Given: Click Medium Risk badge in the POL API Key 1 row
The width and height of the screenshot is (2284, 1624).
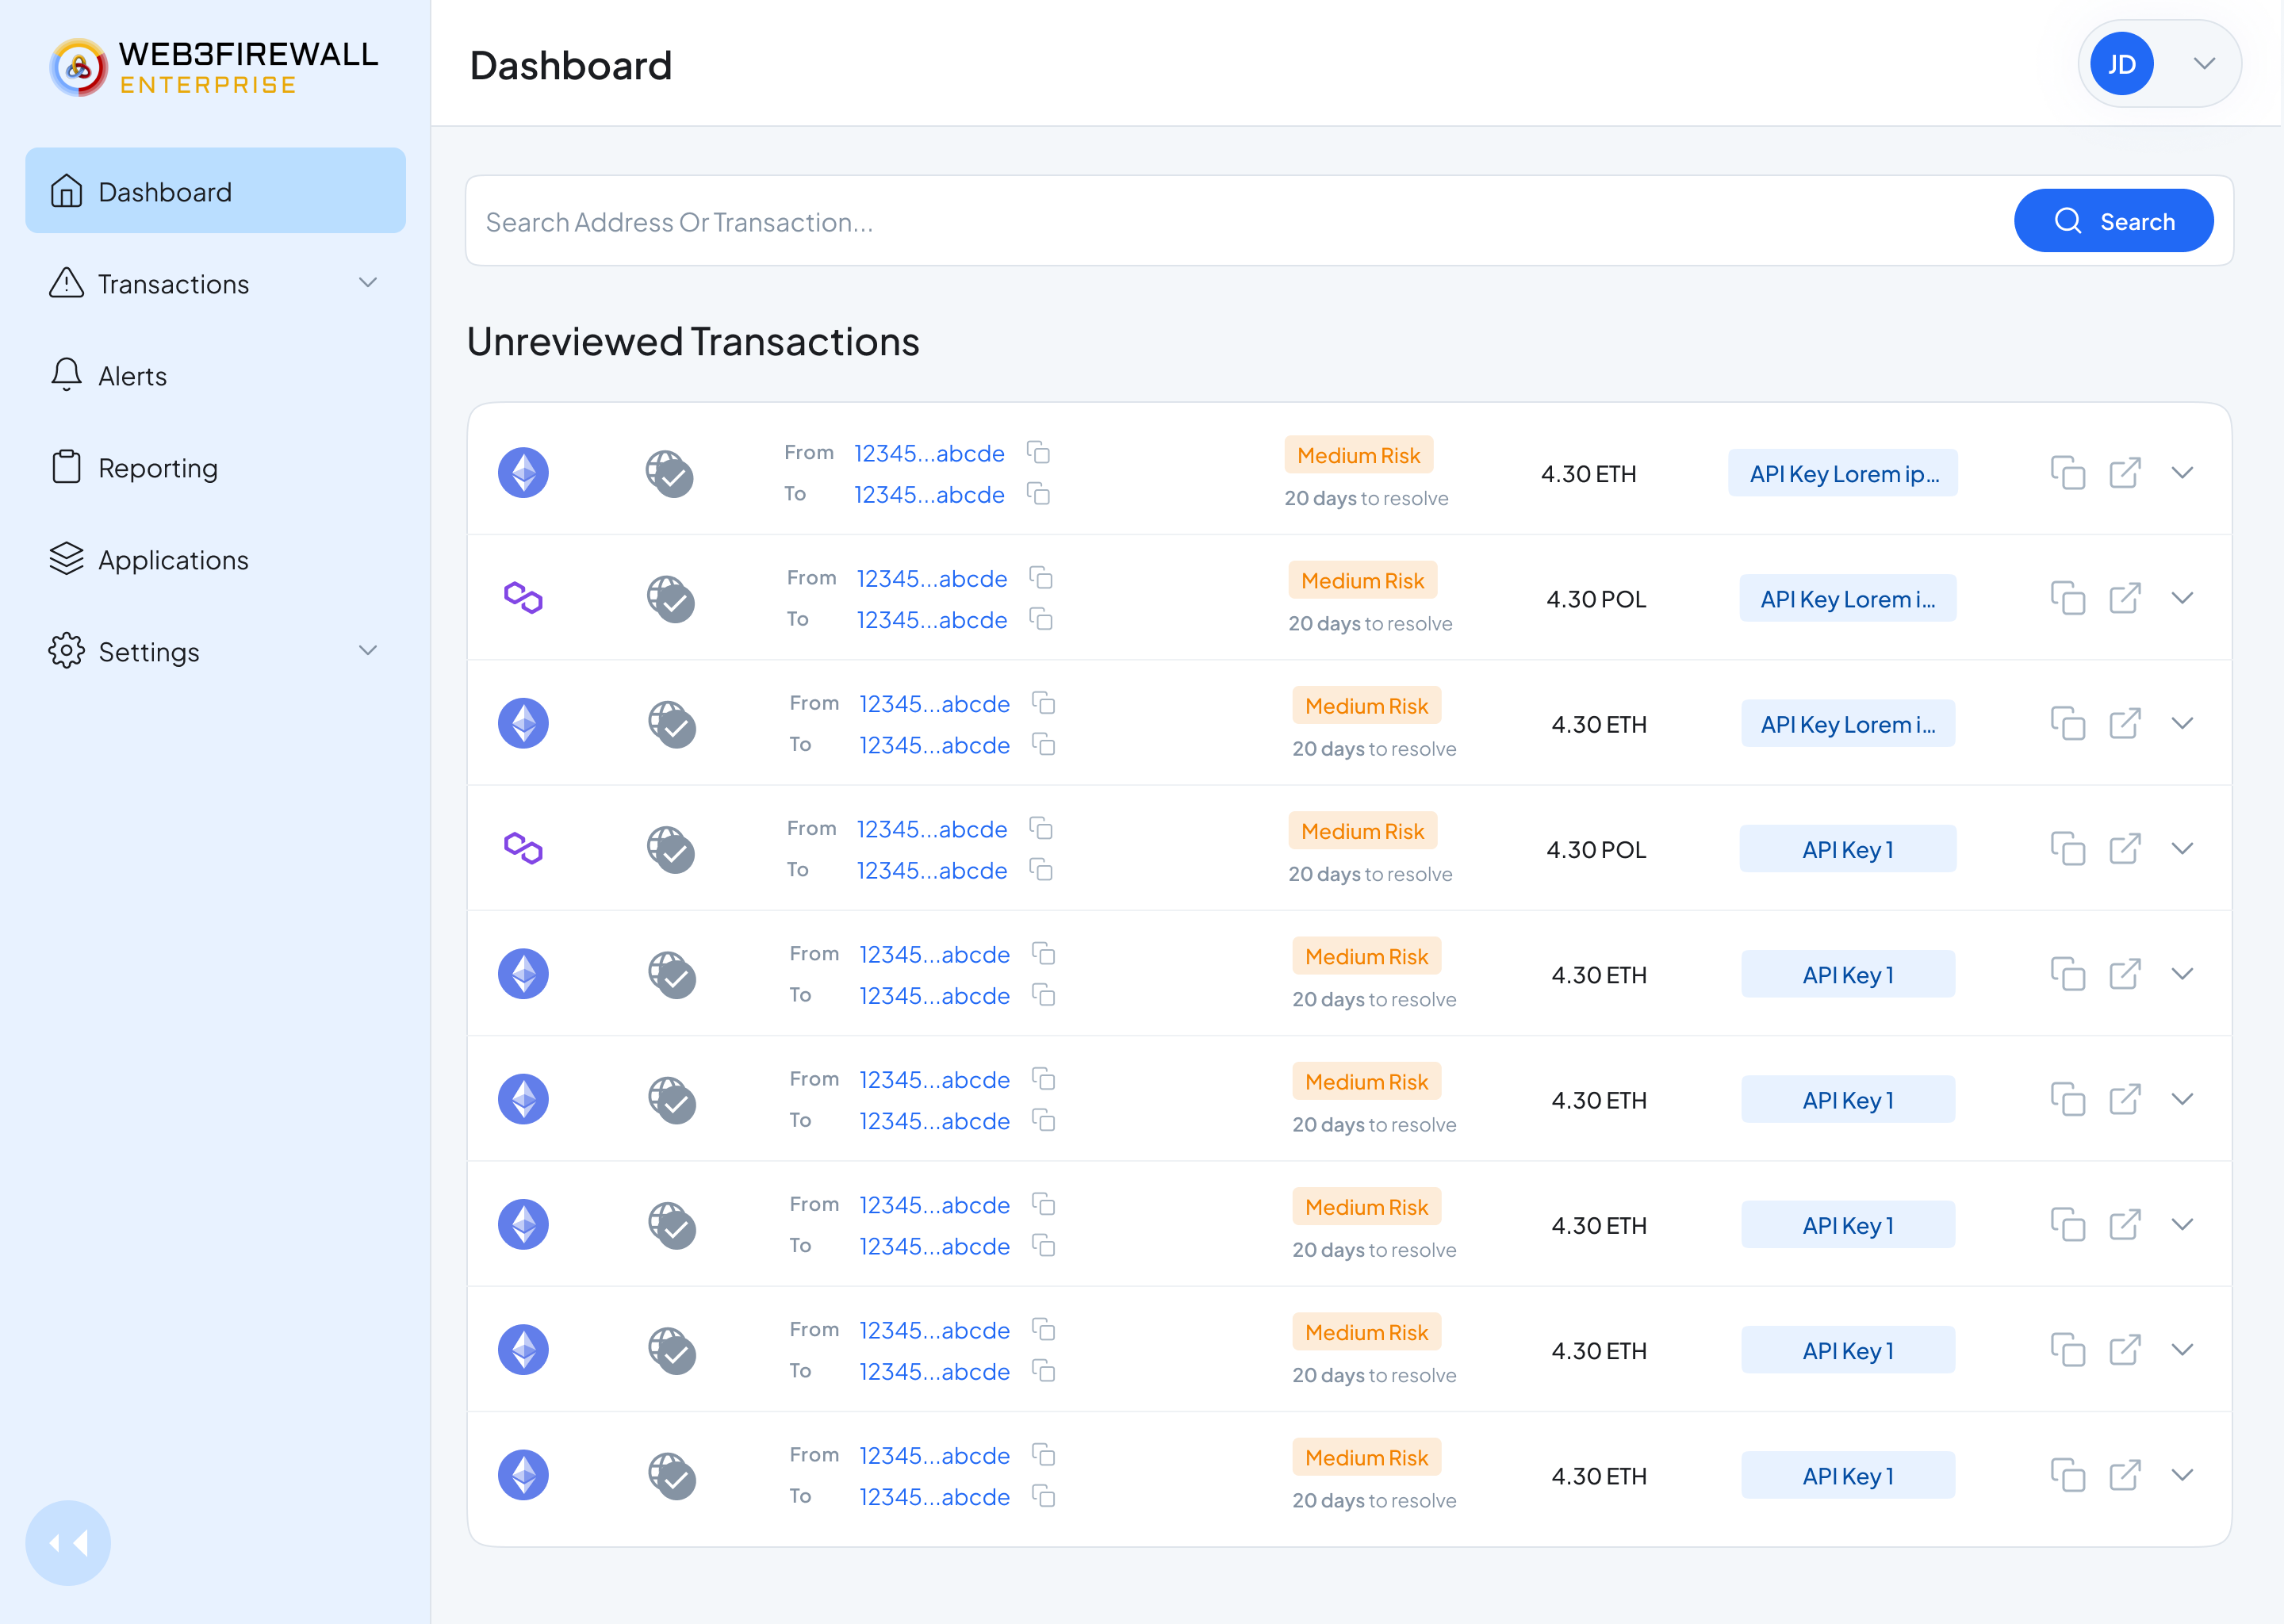Looking at the screenshot, I should tap(1362, 831).
